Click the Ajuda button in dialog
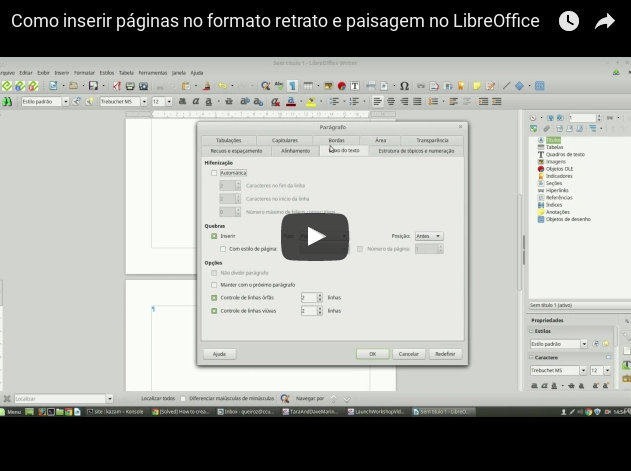Image resolution: width=631 pixels, height=471 pixels. point(219,354)
